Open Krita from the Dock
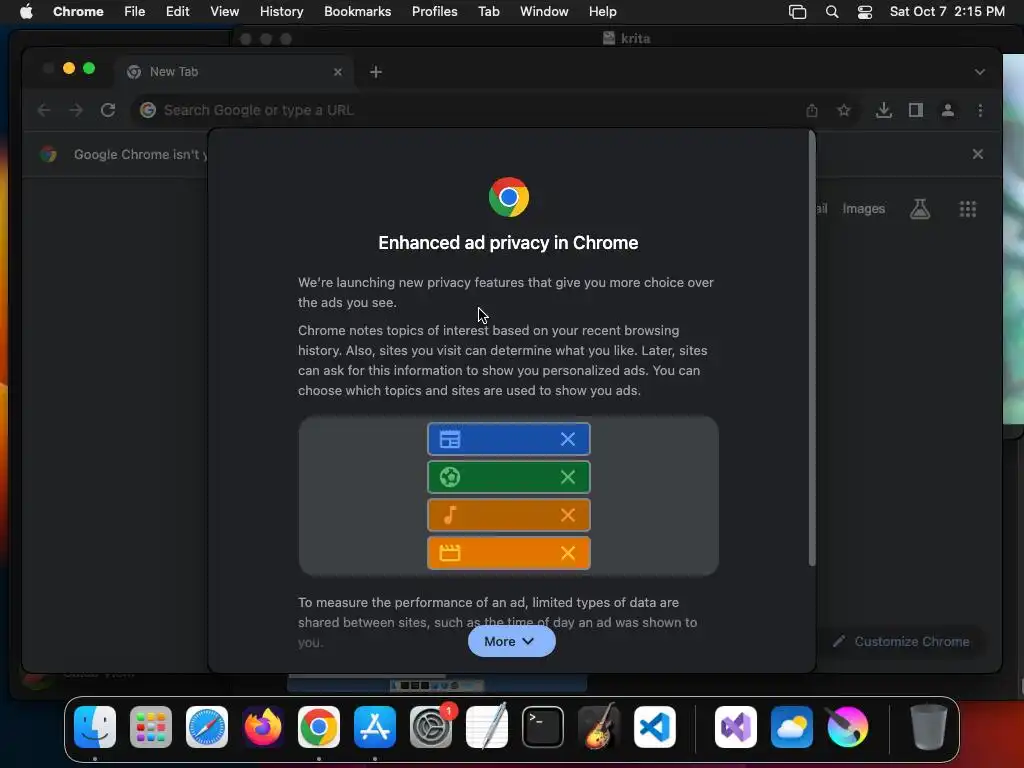 (x=848, y=727)
